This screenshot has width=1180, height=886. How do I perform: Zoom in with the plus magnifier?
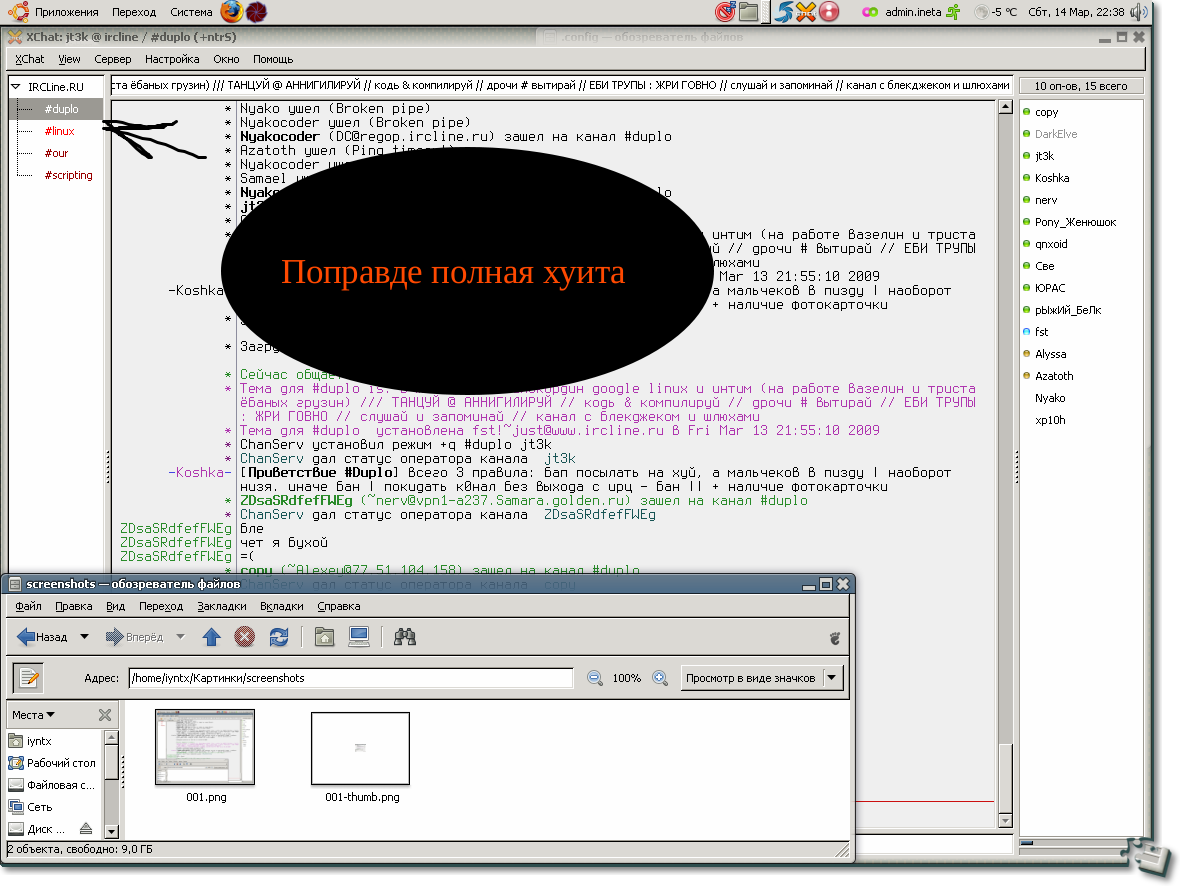click(660, 678)
